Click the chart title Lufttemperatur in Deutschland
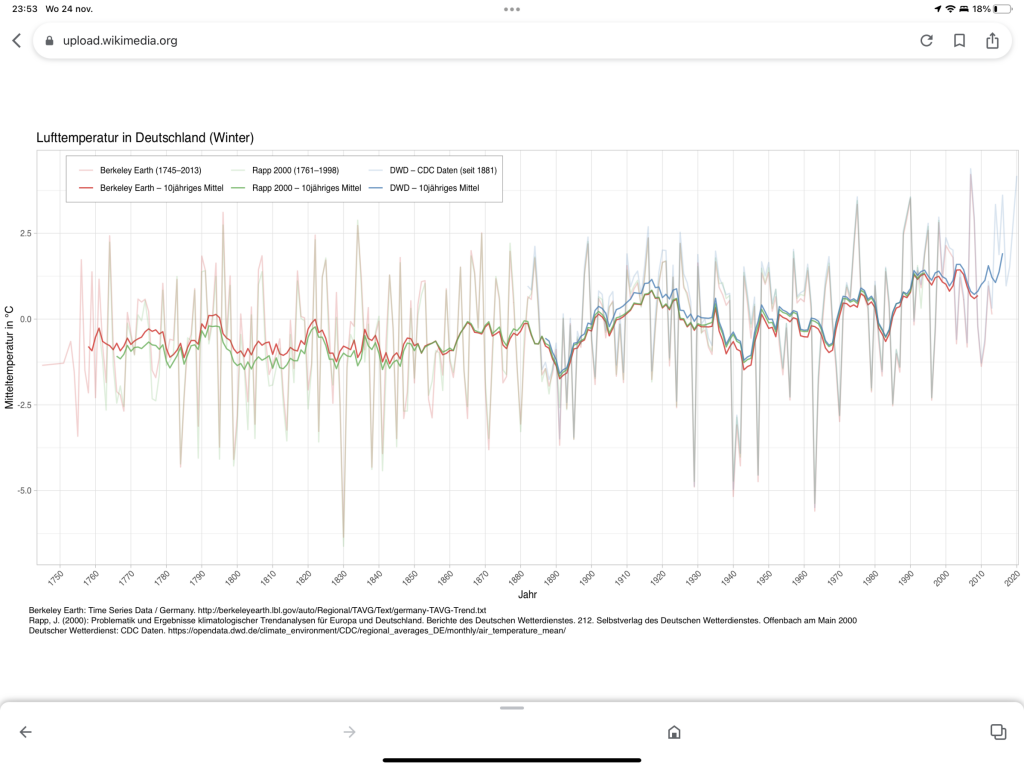1024x768 pixels. coord(145,138)
